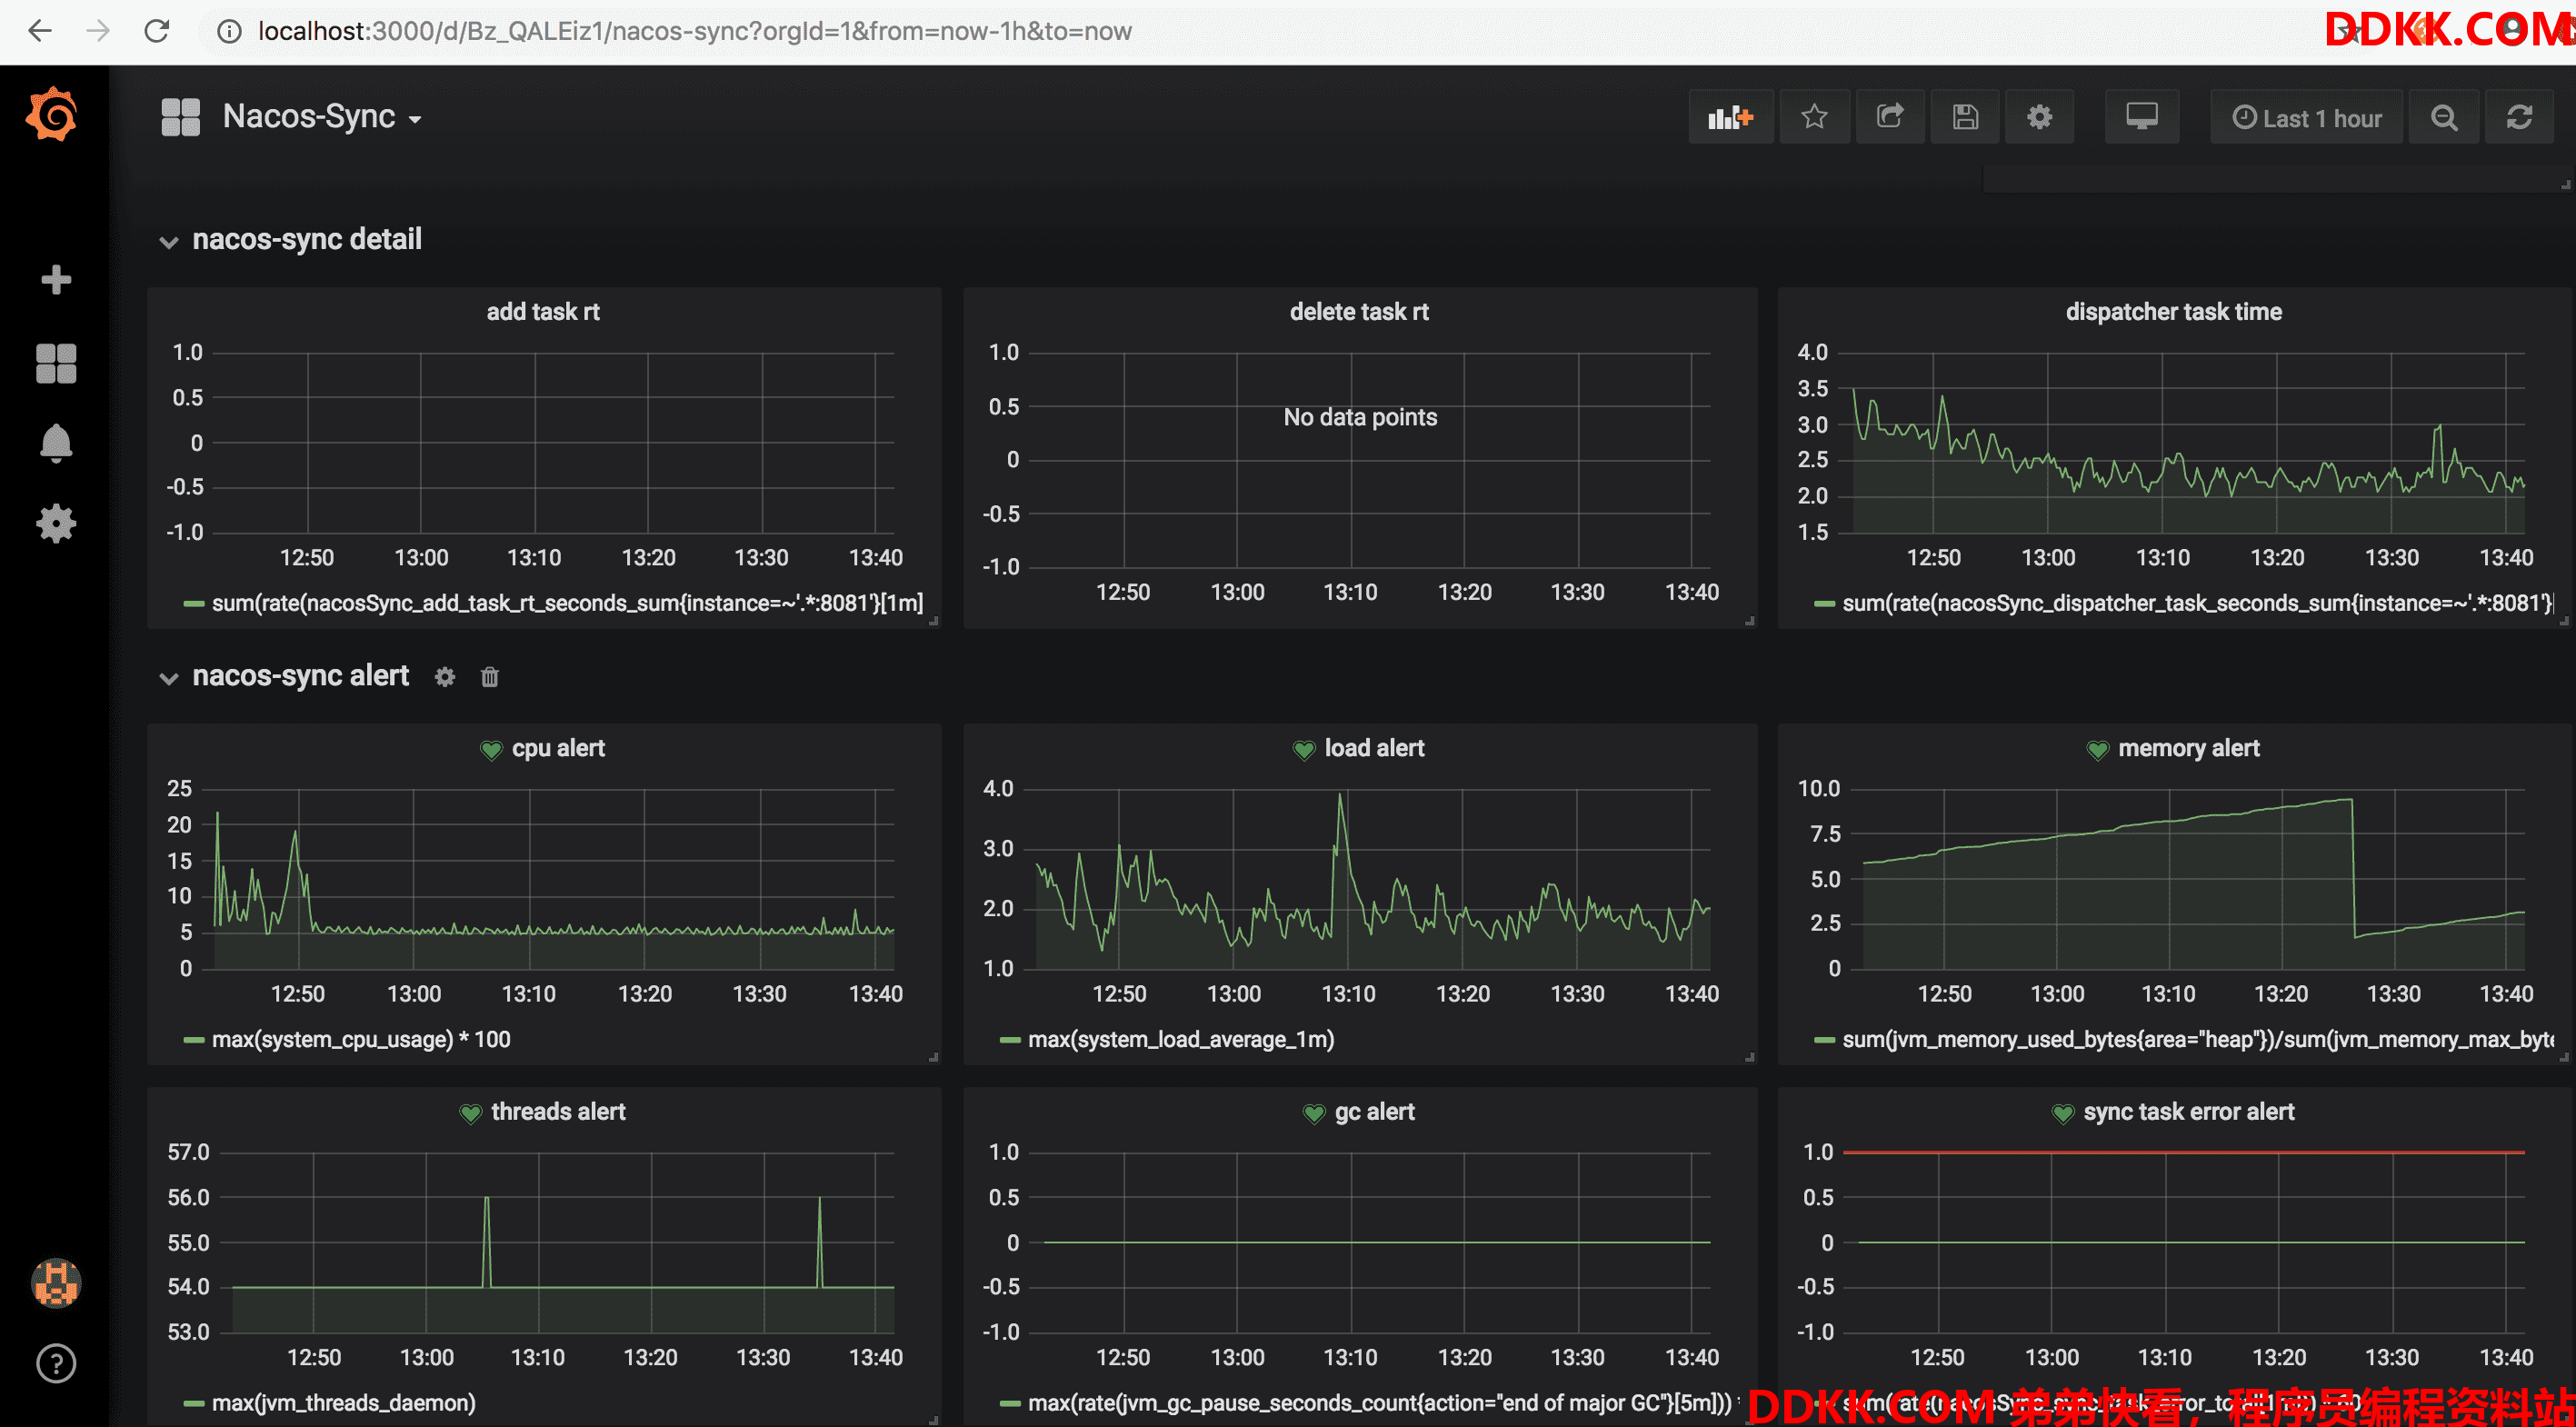The image size is (2576, 1427).
Task: Open the cpu alert panel title menu
Action: click(558, 748)
